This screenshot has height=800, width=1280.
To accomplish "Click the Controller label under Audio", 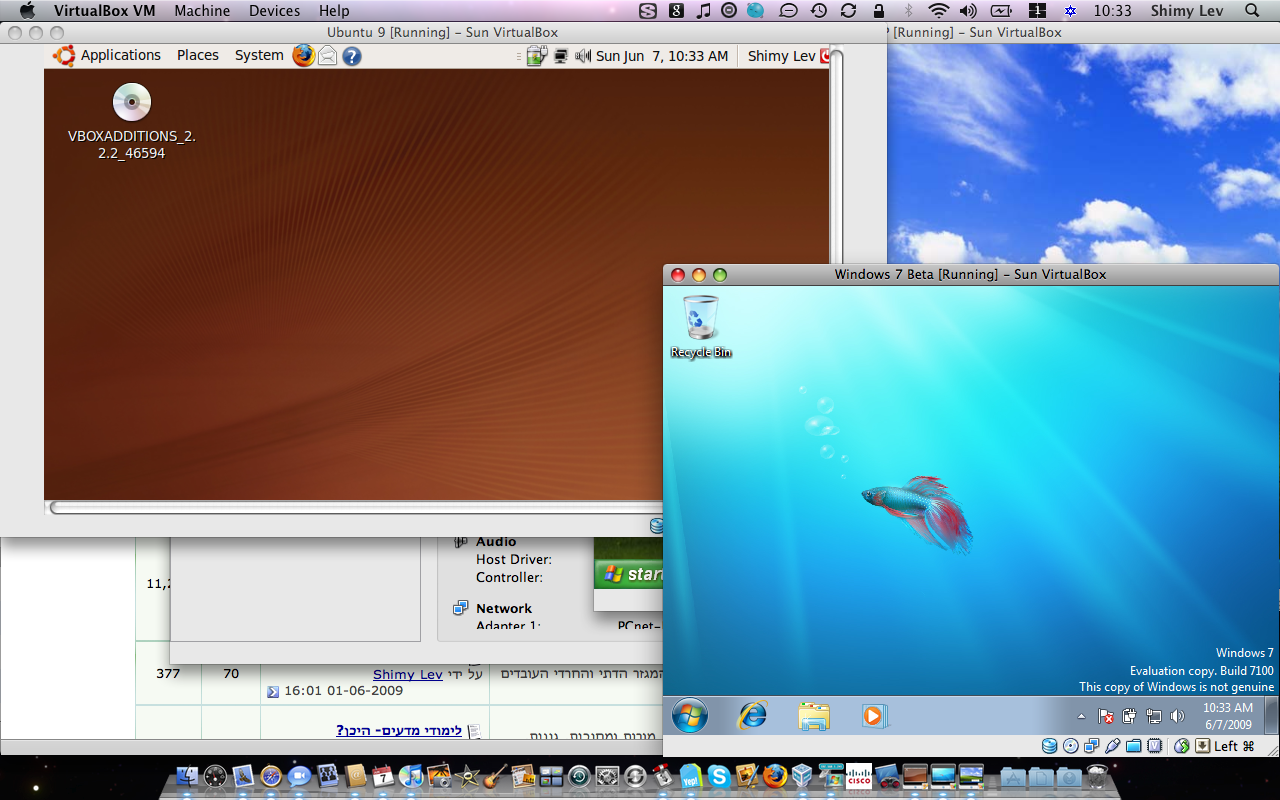I will click(x=509, y=578).
